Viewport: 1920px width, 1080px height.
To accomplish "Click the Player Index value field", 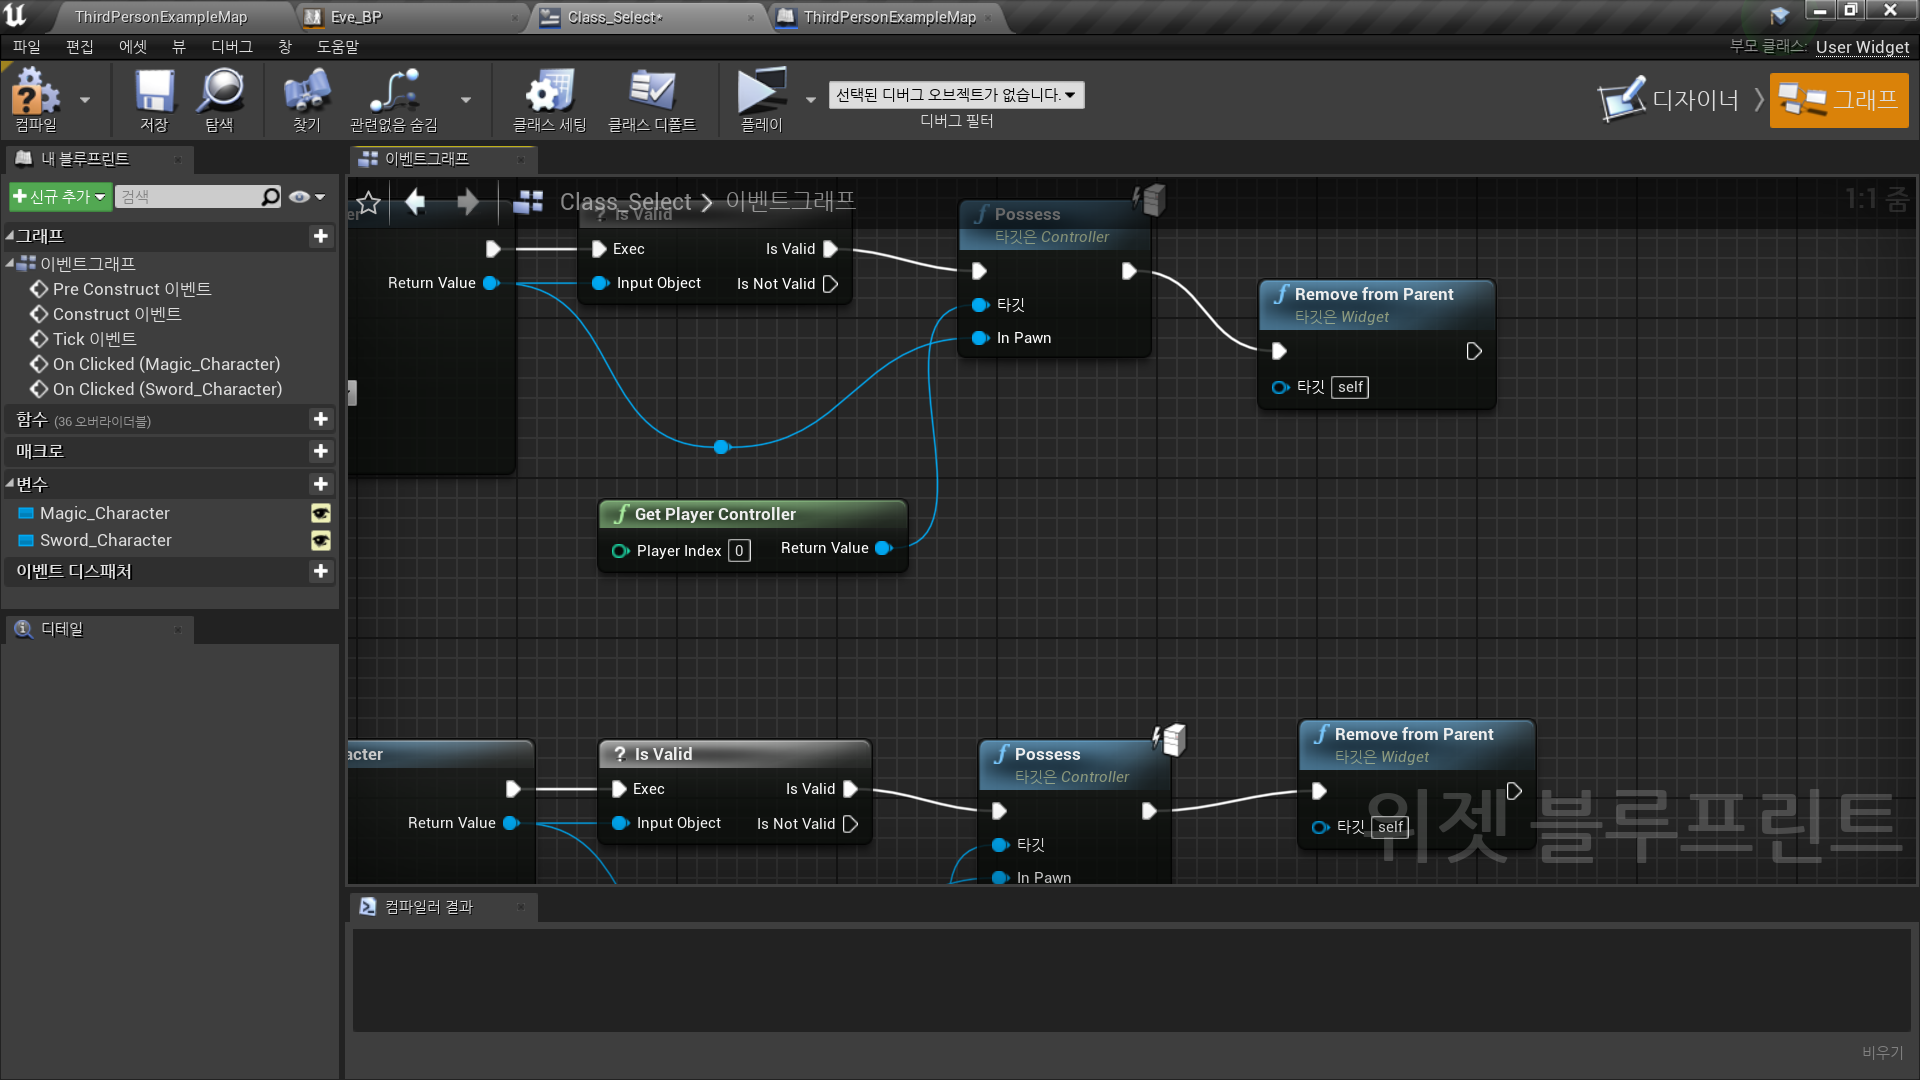I will click(739, 551).
